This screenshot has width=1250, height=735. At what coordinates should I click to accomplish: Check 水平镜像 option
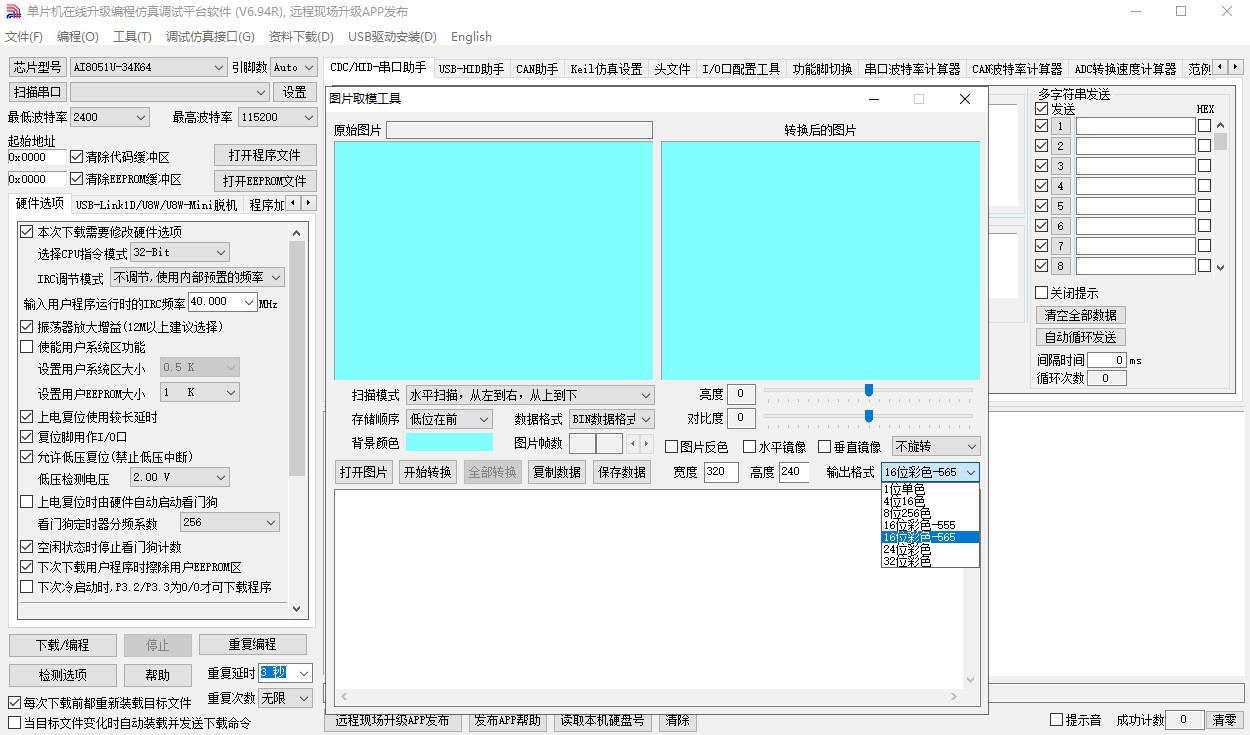tap(750, 447)
